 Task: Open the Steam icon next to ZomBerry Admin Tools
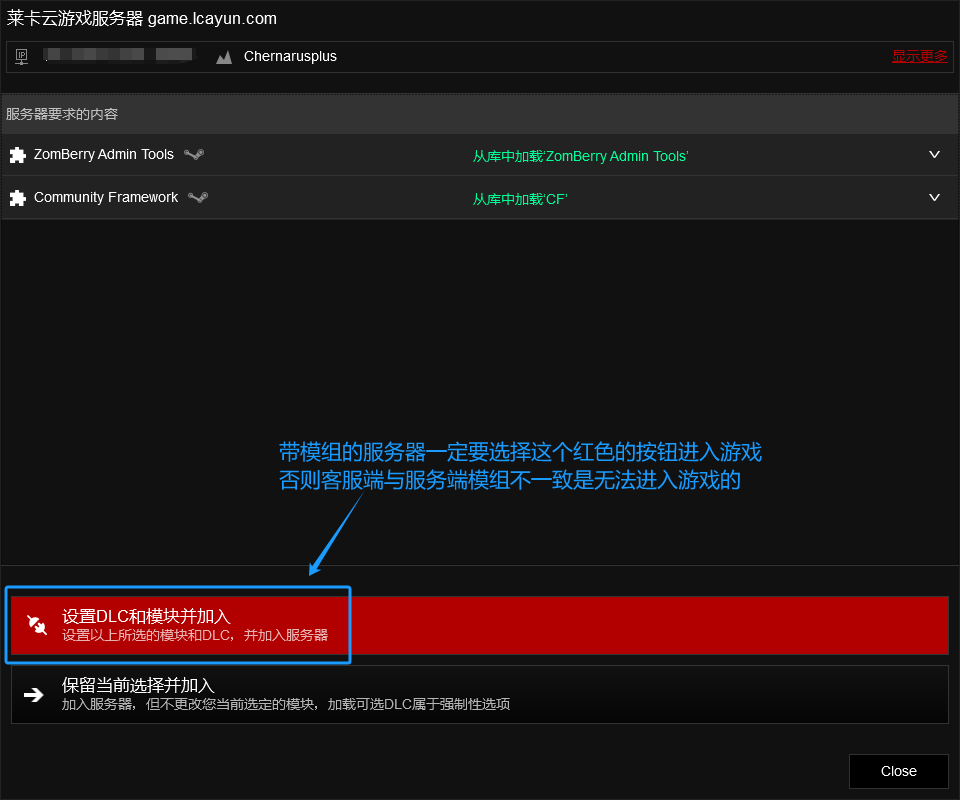(195, 155)
